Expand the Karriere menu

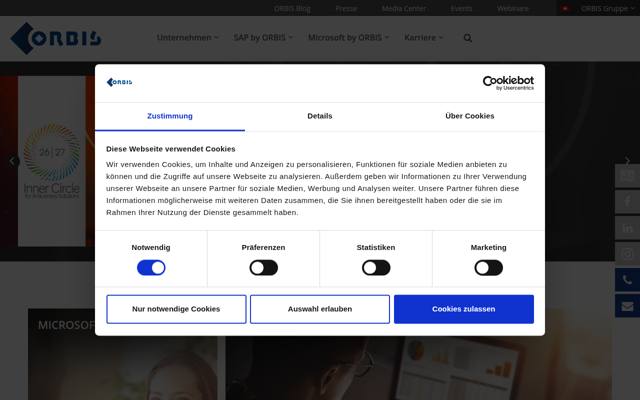[x=423, y=38]
